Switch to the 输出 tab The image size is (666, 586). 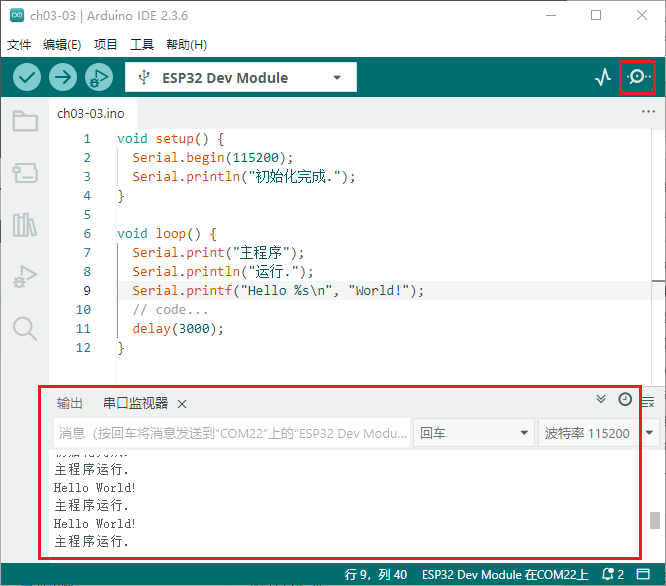[70, 404]
